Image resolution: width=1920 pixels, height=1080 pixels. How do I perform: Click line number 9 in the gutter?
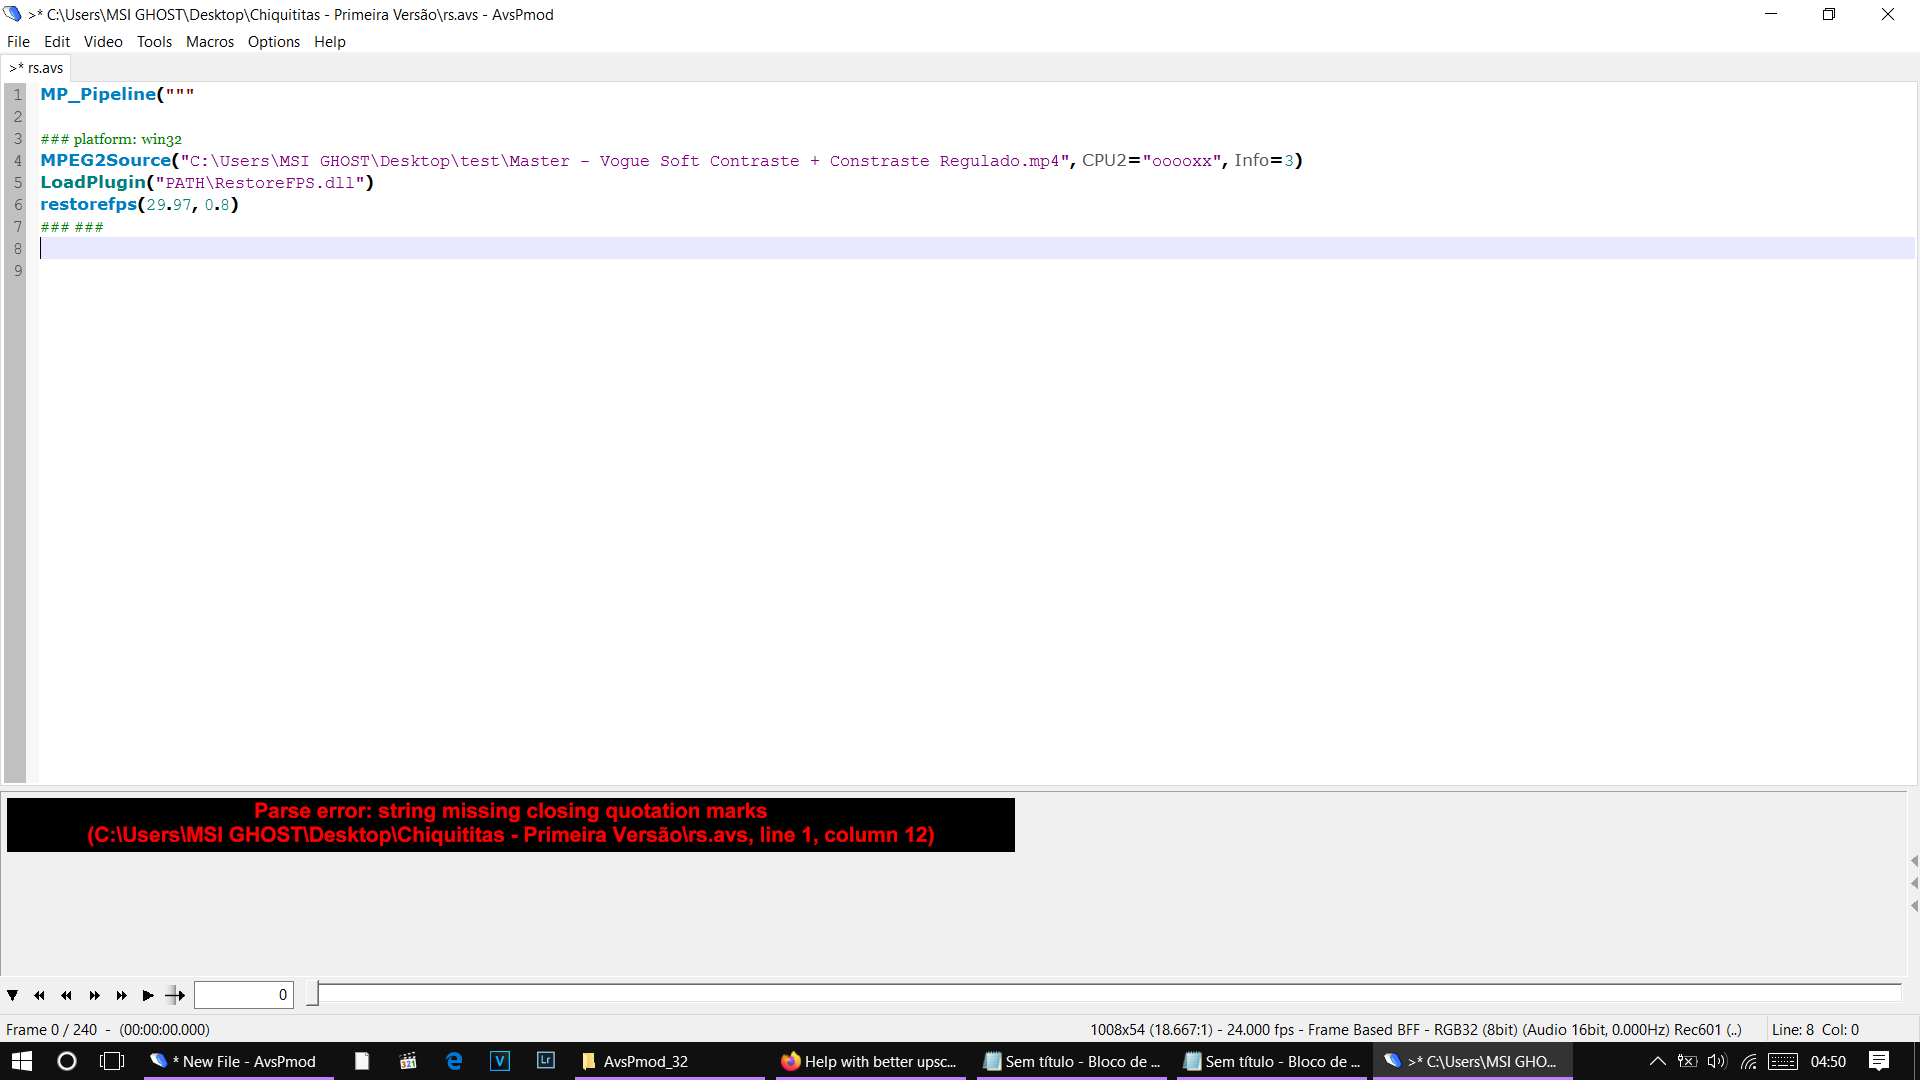click(18, 270)
